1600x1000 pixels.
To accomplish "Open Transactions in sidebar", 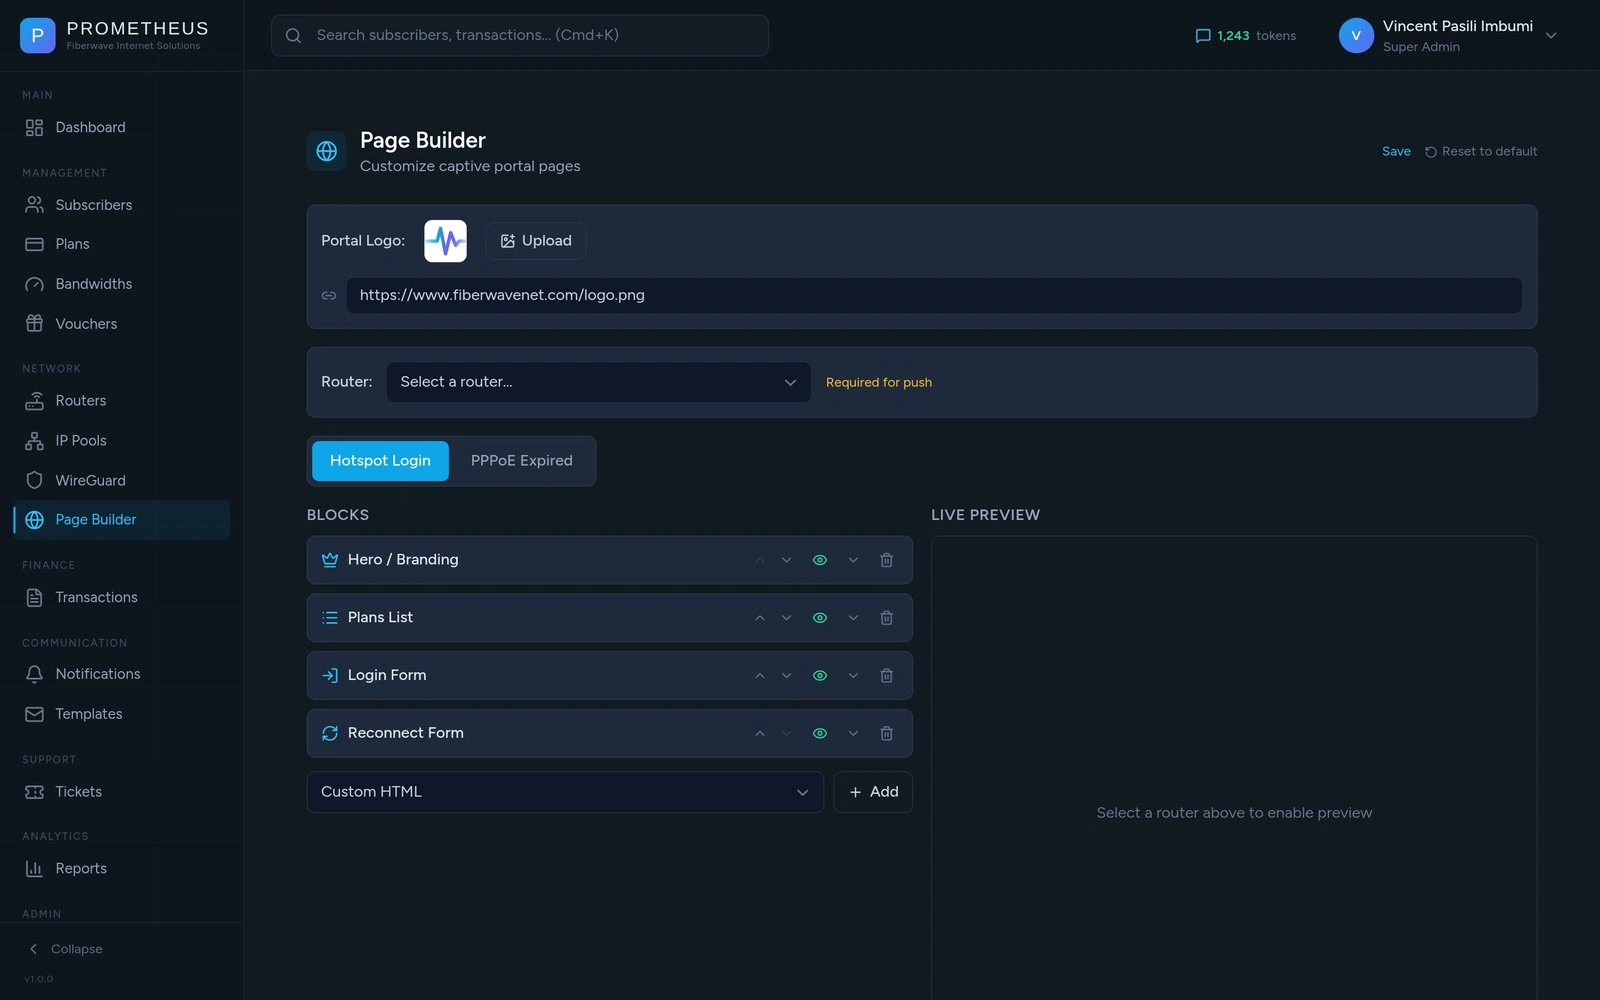I will [x=121, y=597].
